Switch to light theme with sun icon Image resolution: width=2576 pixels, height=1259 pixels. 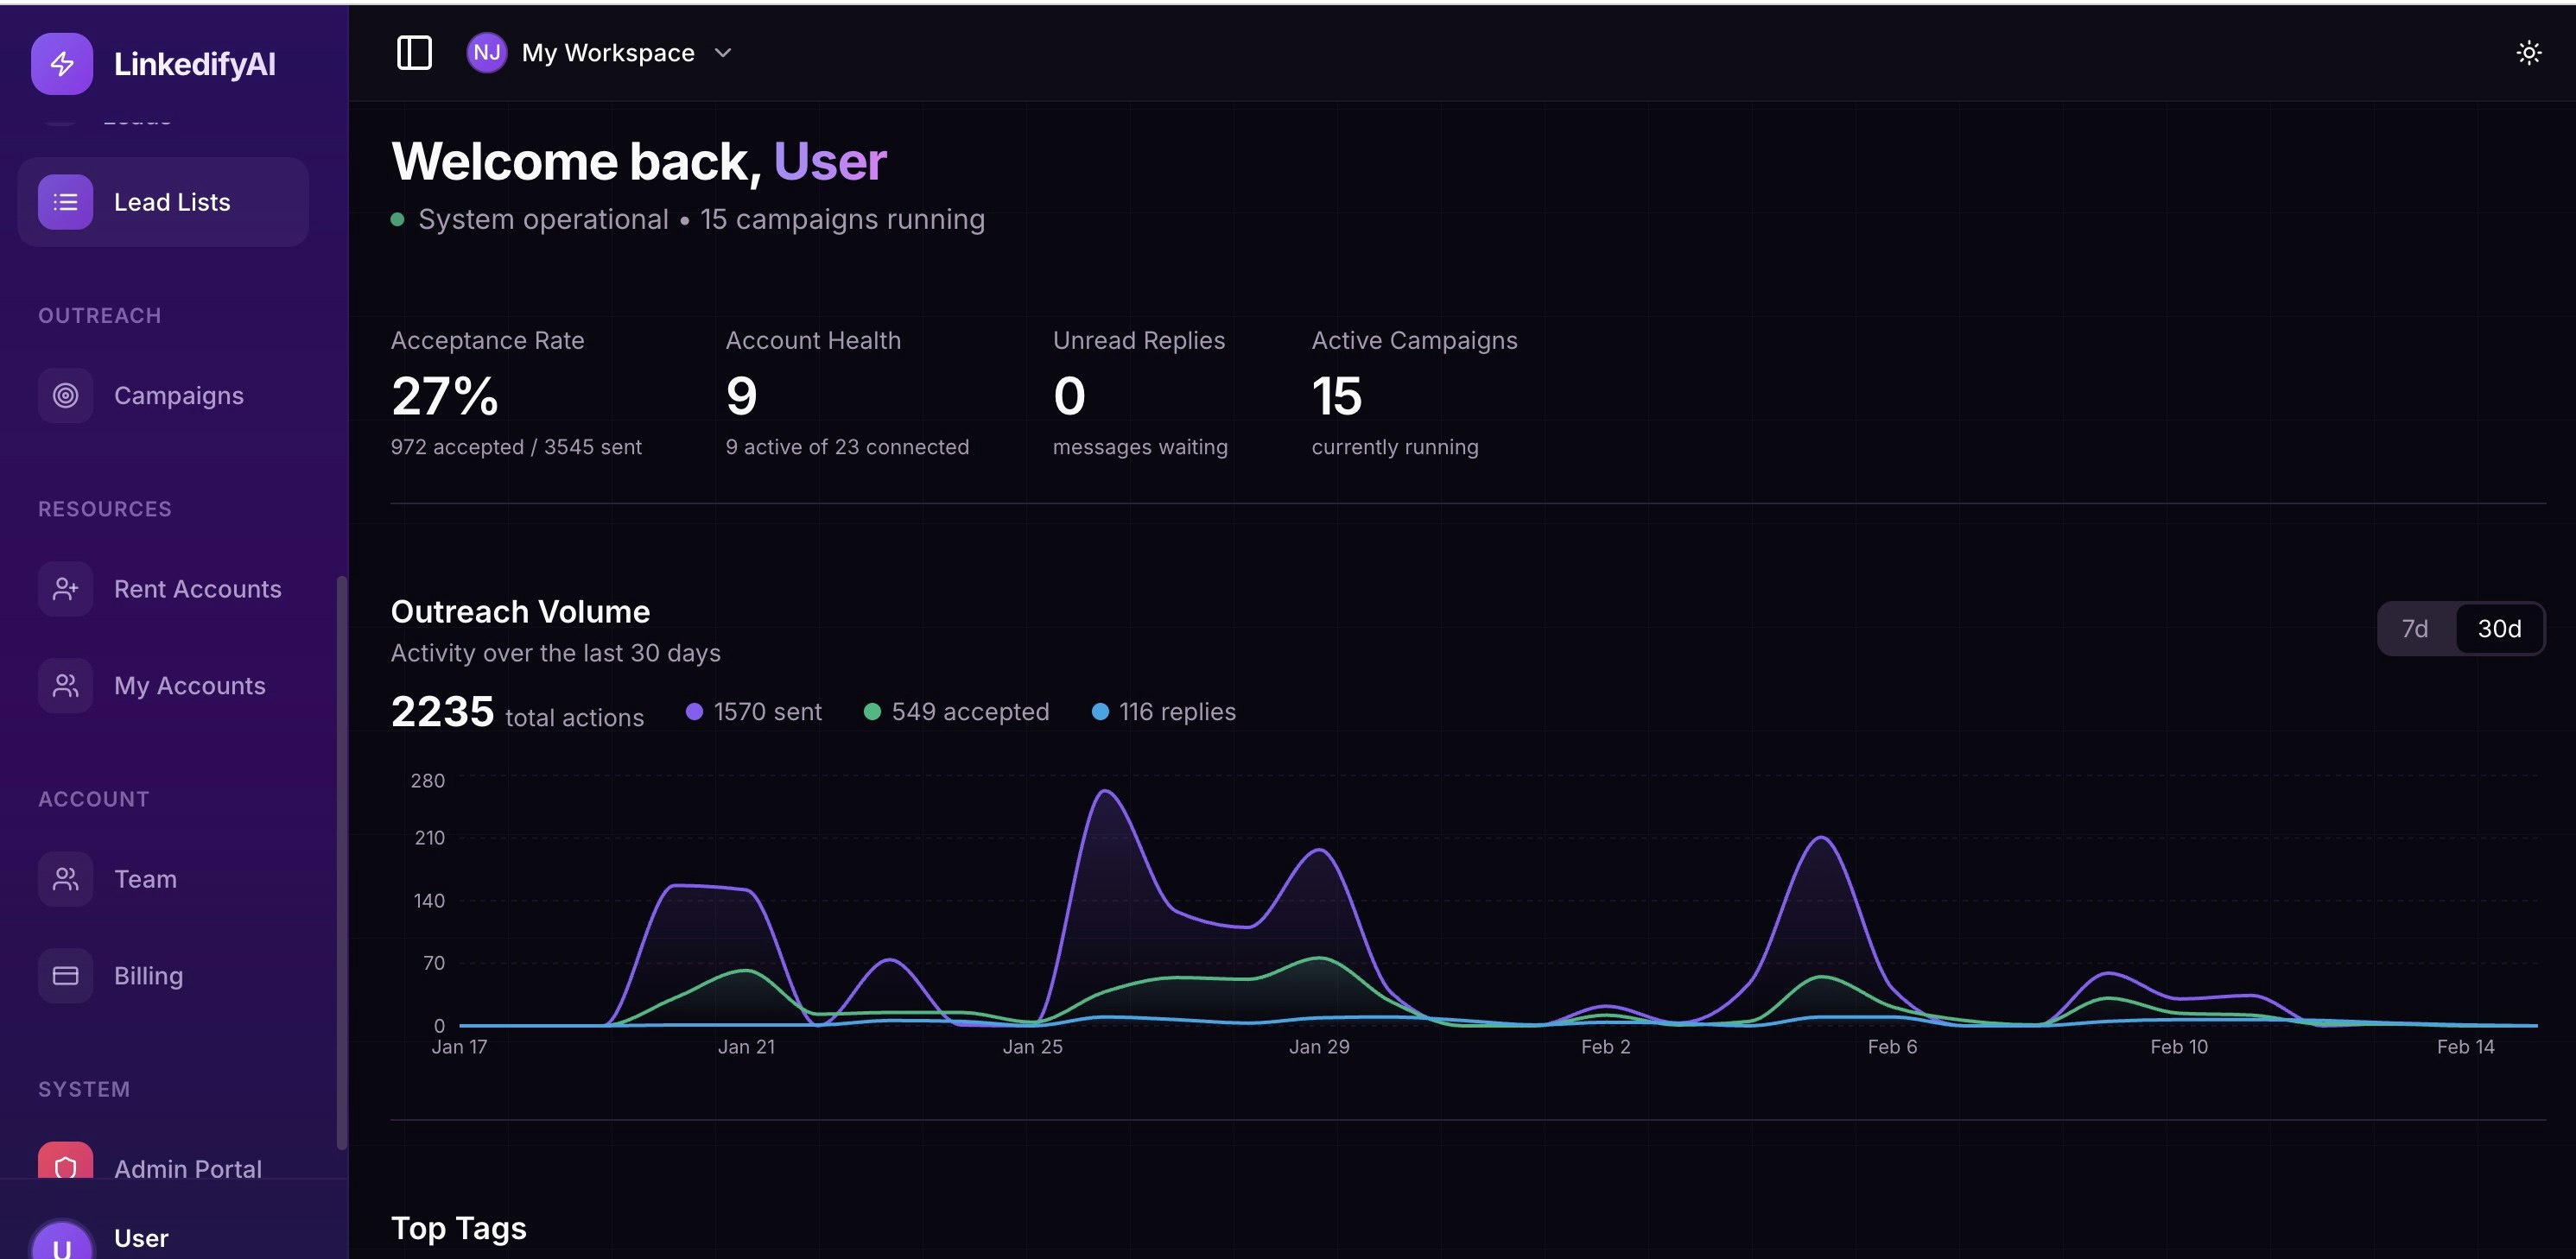tap(2528, 53)
